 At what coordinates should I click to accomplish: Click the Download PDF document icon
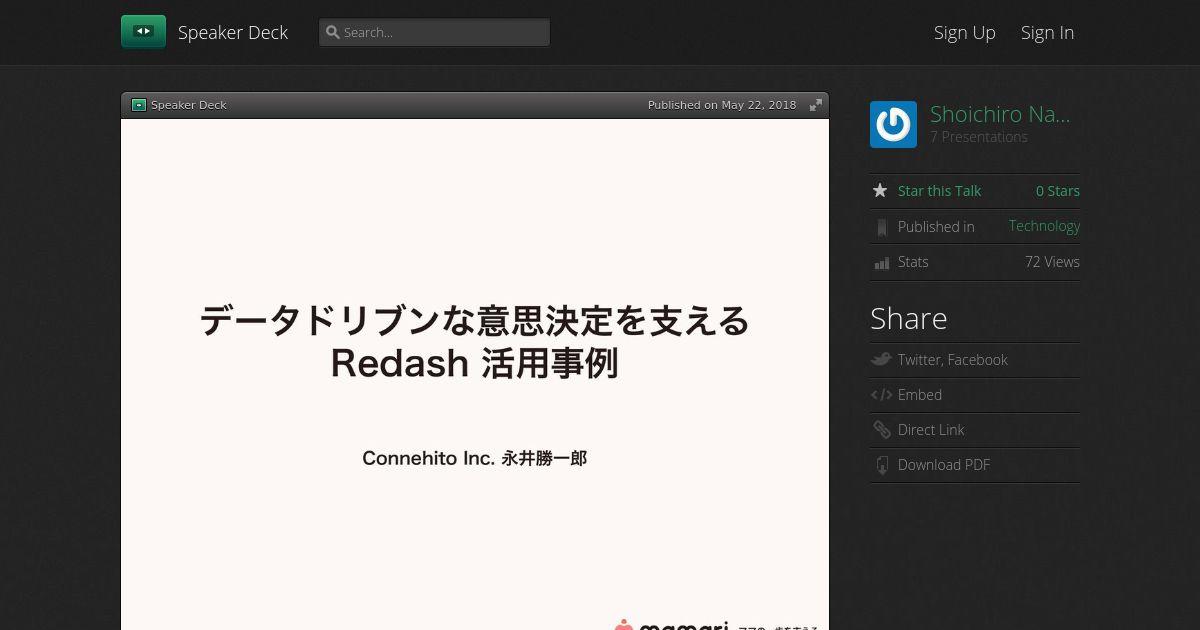(881, 465)
